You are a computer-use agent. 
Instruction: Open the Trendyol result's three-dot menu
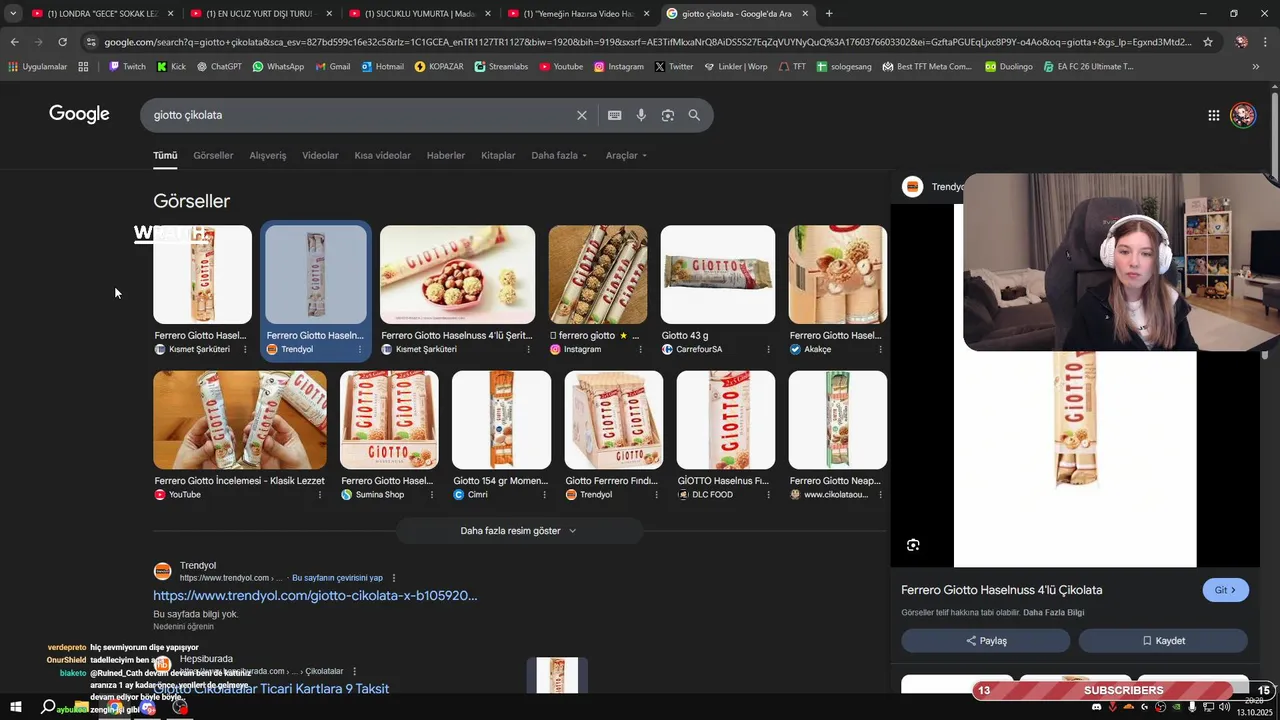point(394,578)
